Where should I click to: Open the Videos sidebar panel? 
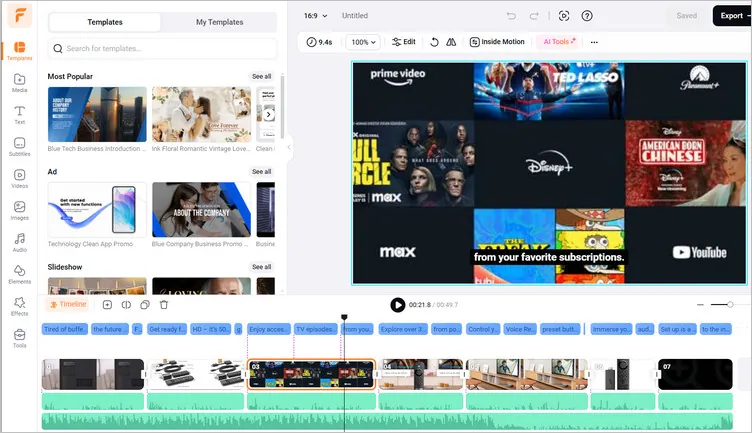pos(19,179)
